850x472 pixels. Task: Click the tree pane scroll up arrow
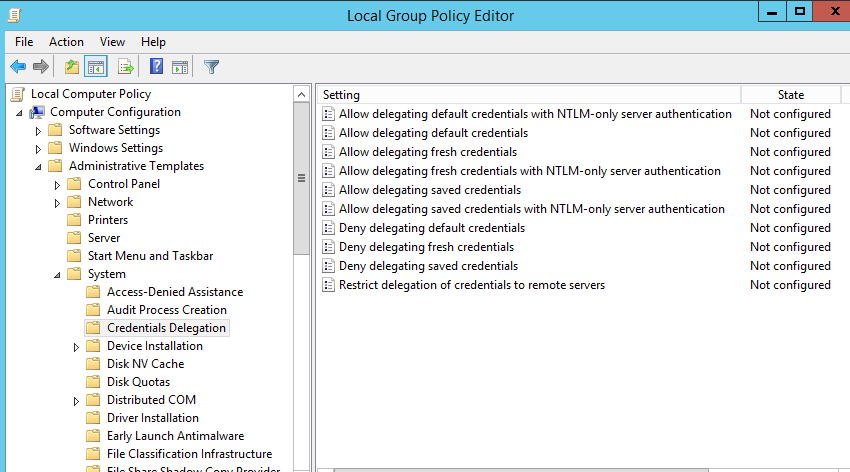(x=301, y=95)
